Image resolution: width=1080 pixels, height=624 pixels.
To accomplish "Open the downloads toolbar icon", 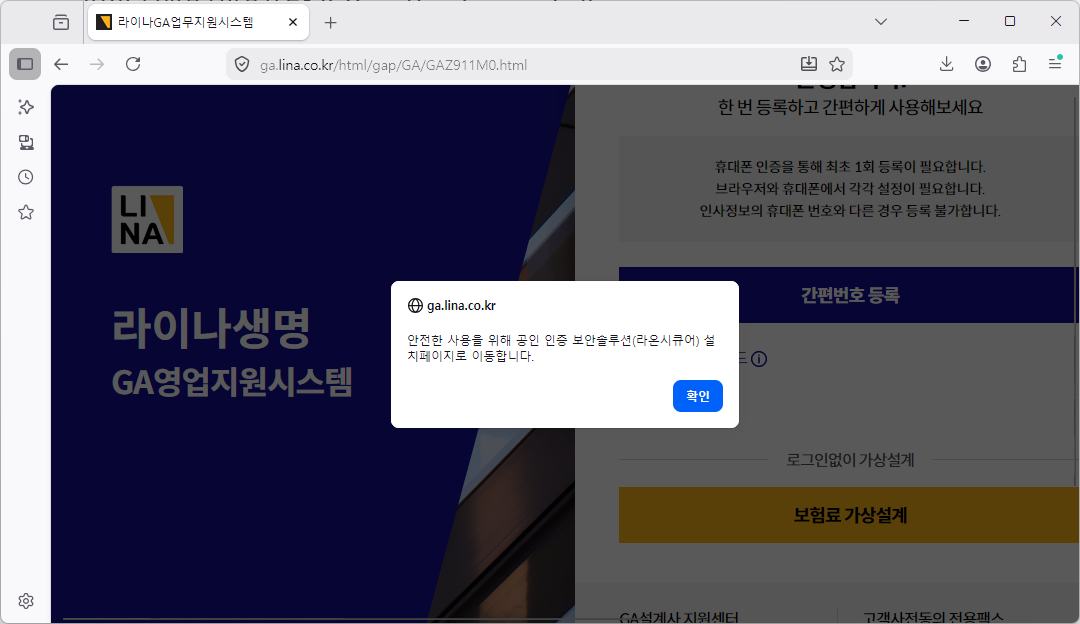I will tap(946, 64).
